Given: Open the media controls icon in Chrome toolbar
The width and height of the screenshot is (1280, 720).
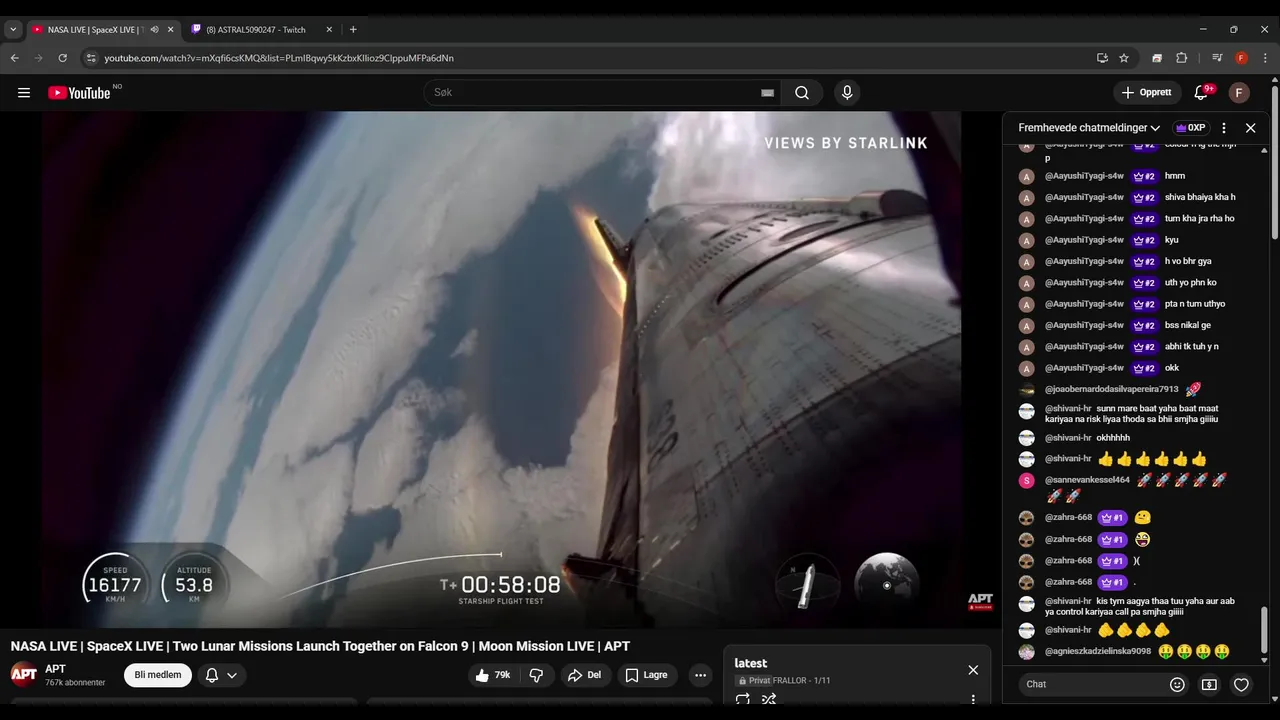Looking at the screenshot, I should 1217,58.
